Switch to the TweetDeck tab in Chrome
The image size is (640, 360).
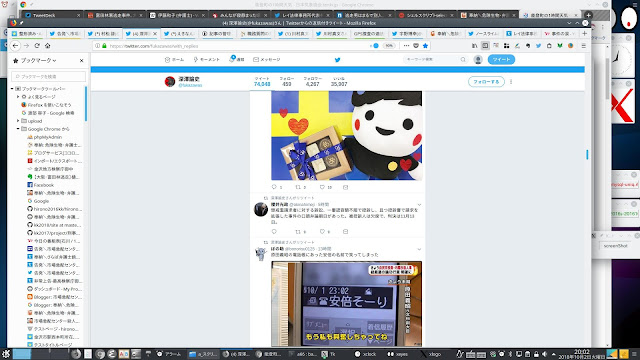click(x=52, y=15)
